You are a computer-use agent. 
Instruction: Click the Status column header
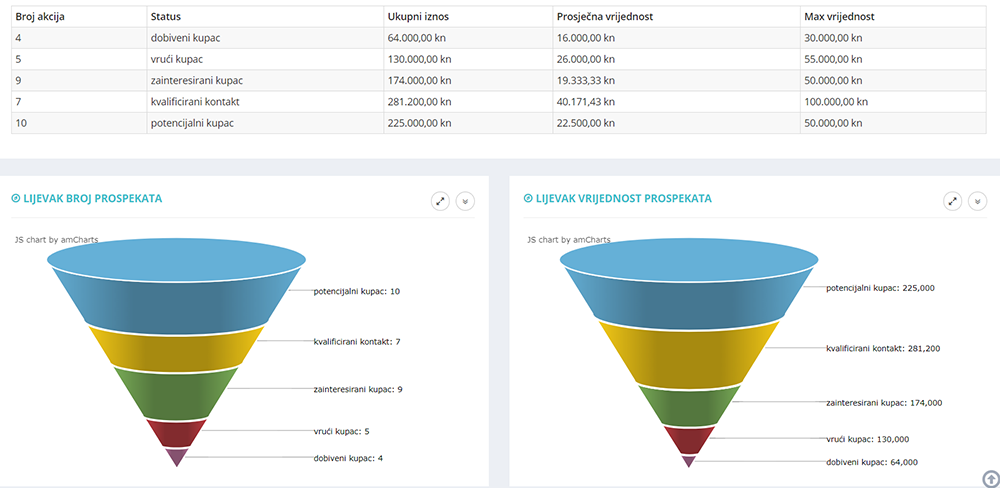[x=265, y=17]
